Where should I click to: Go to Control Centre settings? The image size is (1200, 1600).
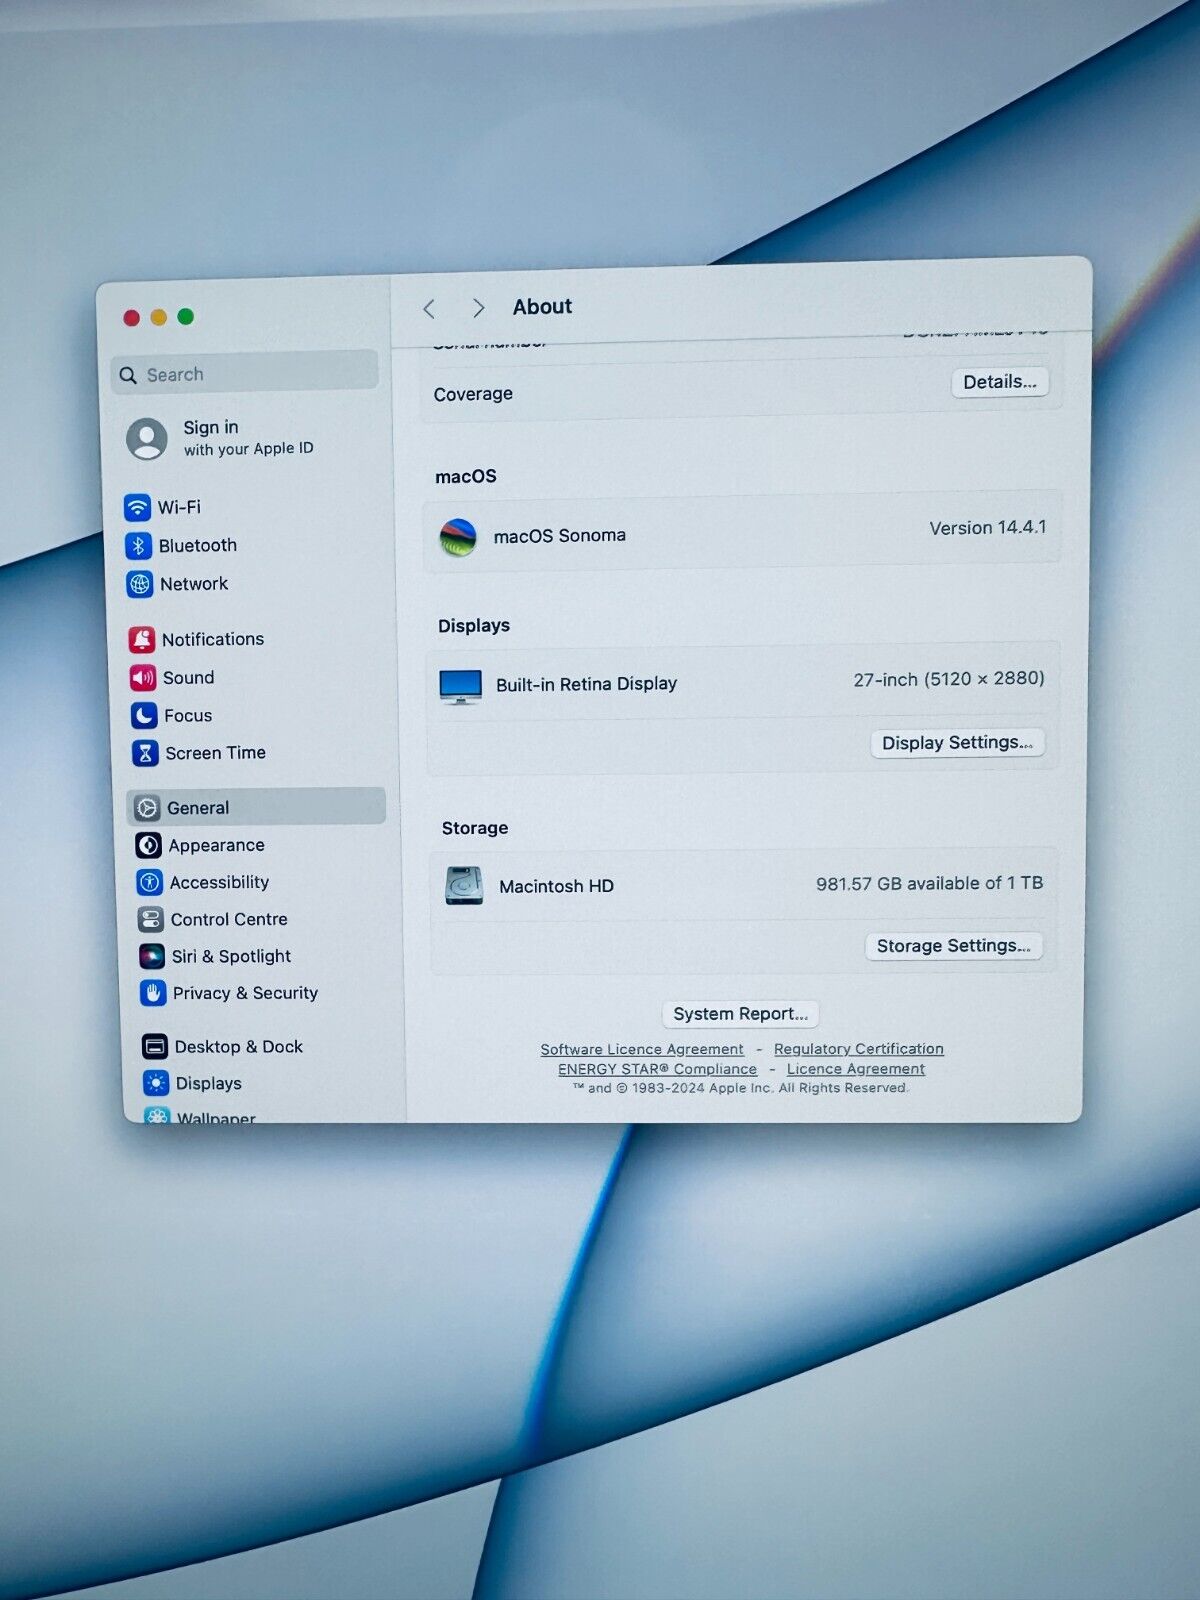(x=228, y=919)
